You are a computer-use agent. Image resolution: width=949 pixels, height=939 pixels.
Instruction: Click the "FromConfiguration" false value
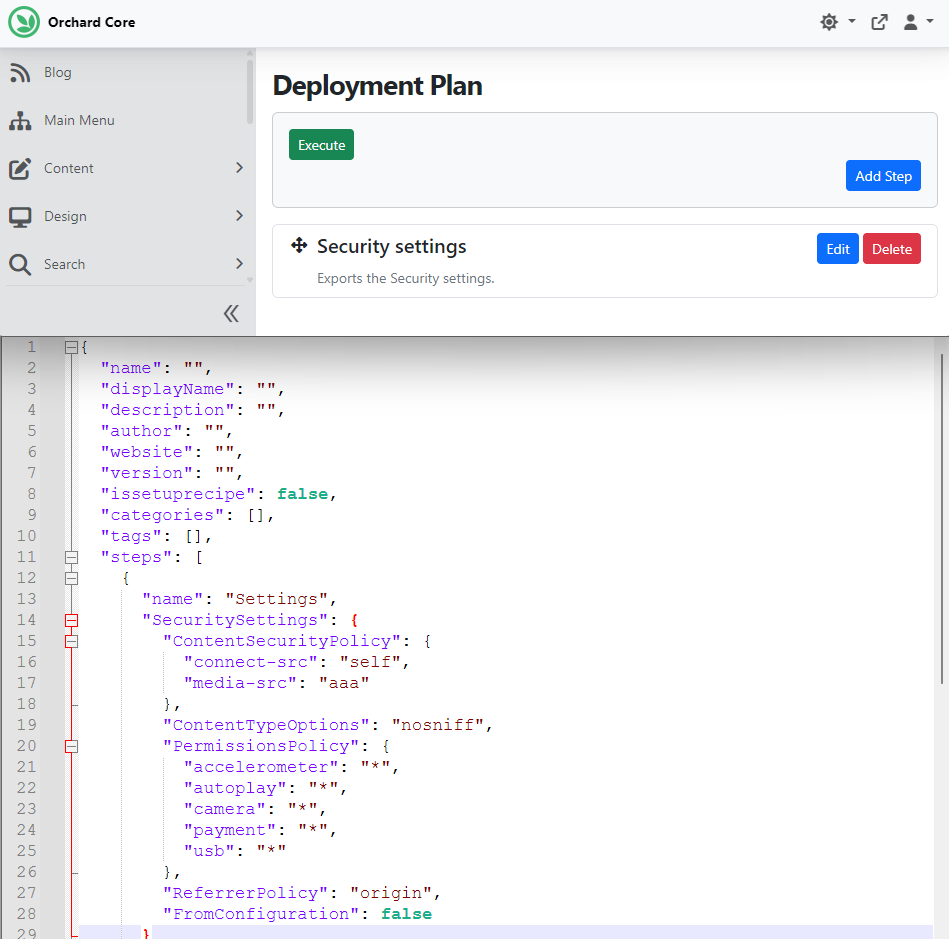coord(406,914)
